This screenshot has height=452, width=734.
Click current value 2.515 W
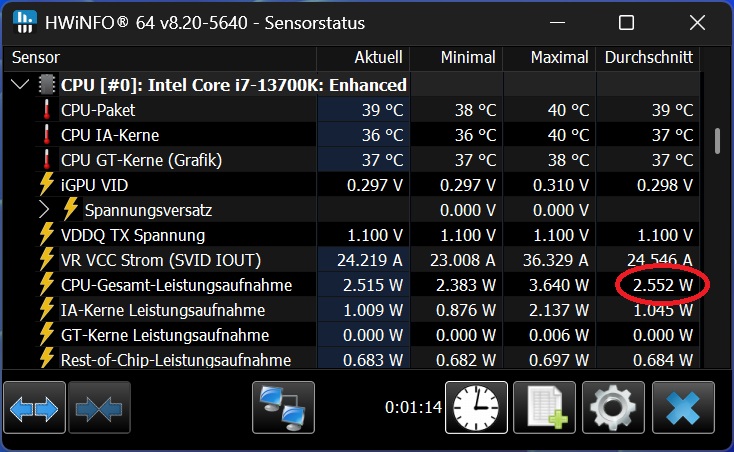pos(373,285)
